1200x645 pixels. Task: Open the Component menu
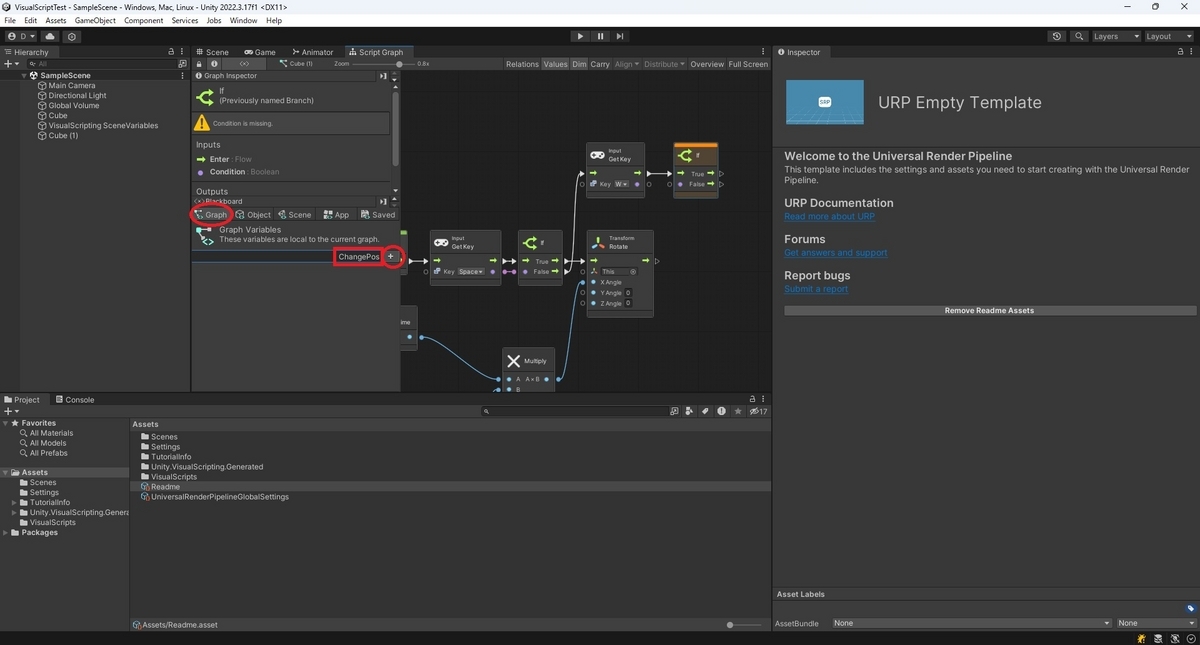[143, 20]
